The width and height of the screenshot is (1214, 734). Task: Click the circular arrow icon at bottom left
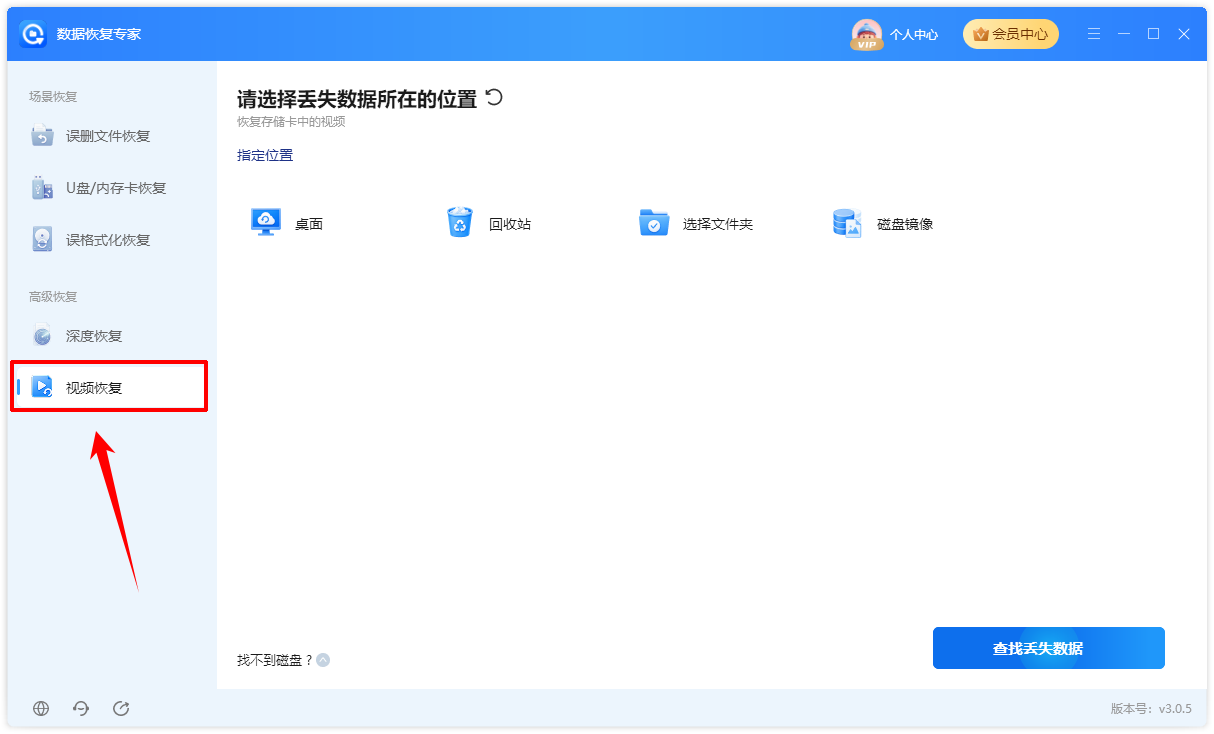point(121,708)
